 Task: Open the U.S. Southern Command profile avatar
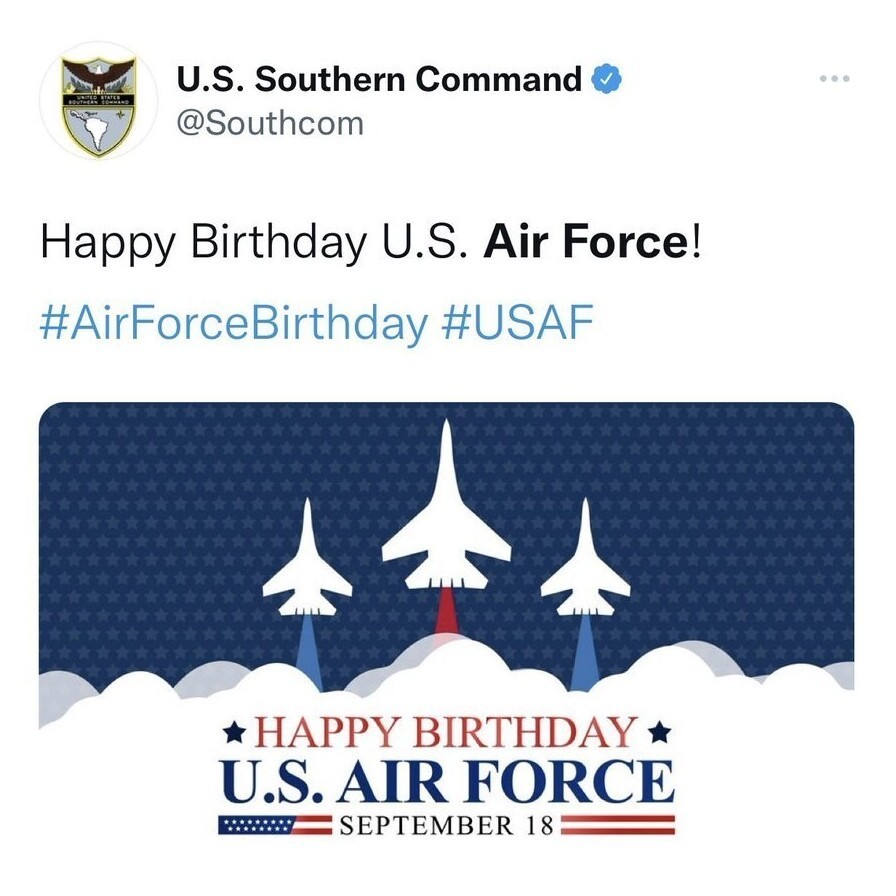(98, 101)
